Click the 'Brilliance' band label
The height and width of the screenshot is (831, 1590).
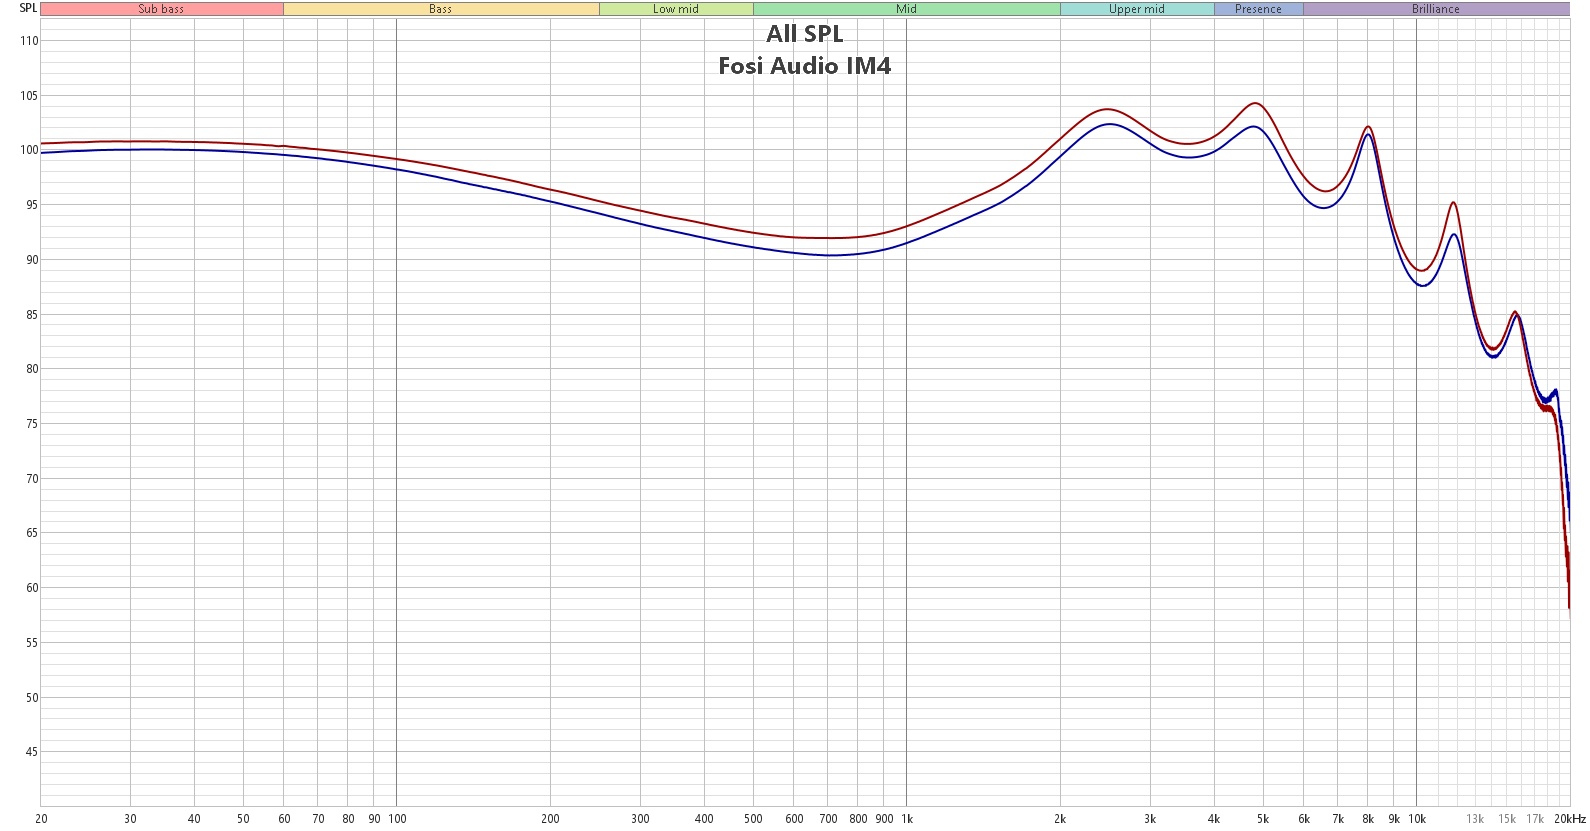[x=1436, y=9]
